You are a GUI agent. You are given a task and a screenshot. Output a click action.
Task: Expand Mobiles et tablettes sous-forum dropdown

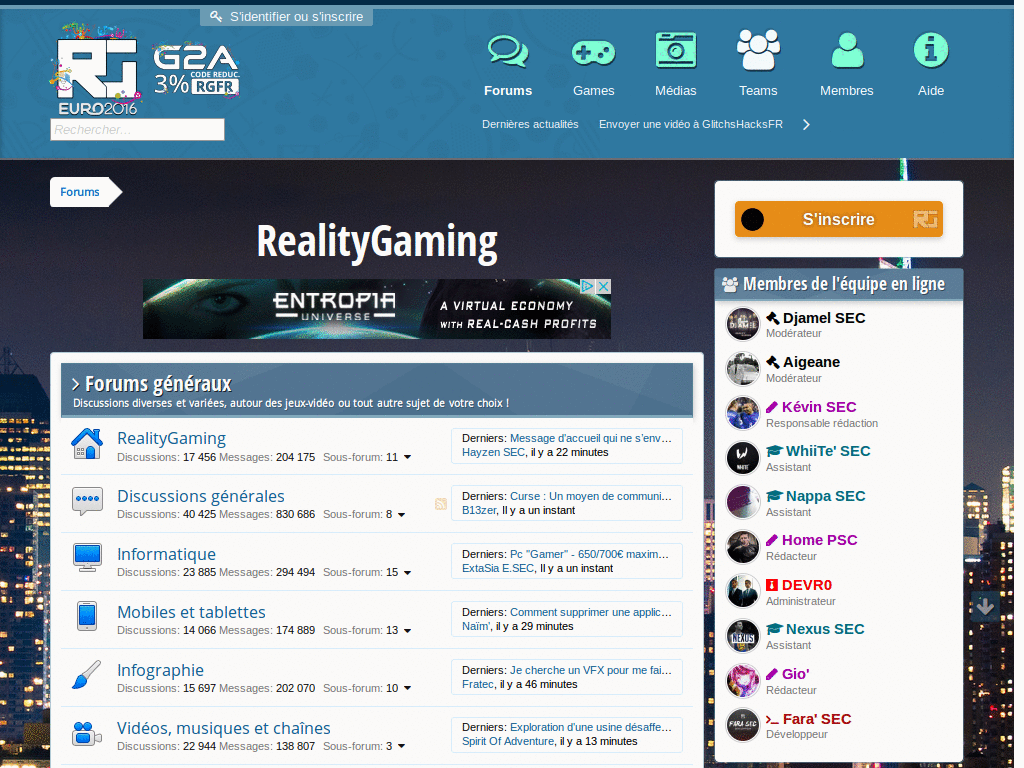(408, 631)
